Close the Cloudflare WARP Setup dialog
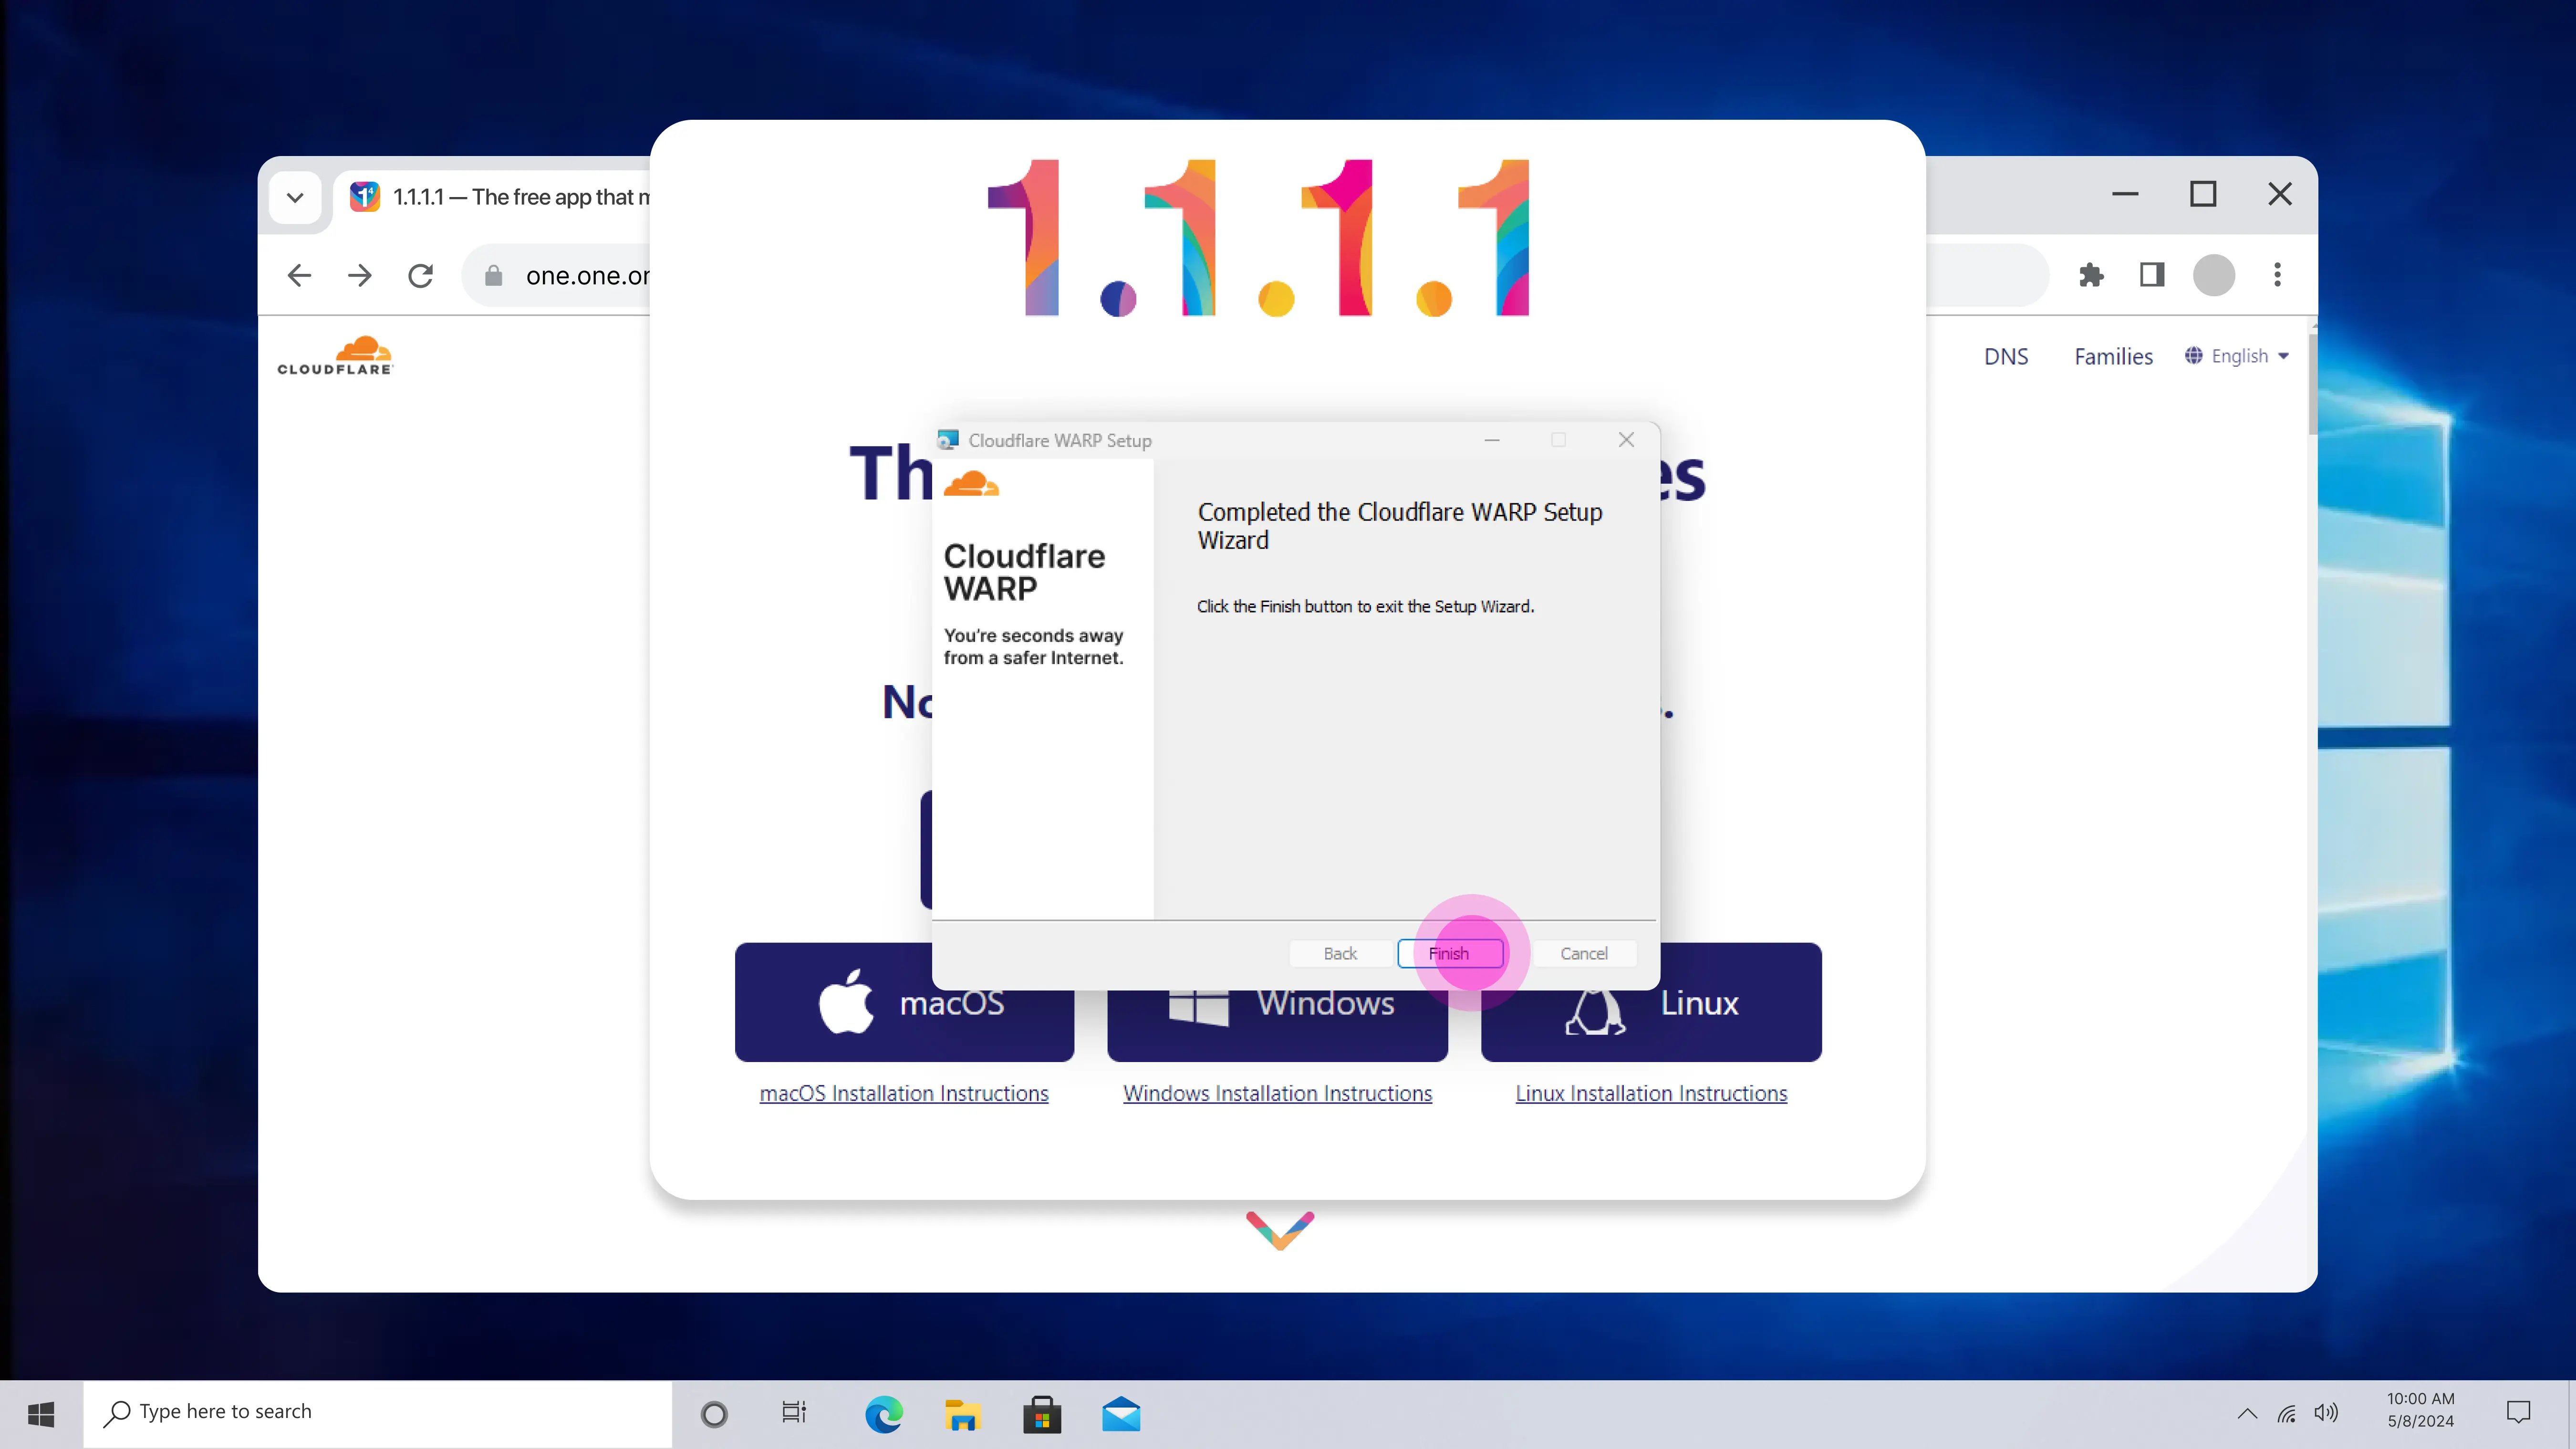This screenshot has width=2576, height=1449. (x=1626, y=440)
